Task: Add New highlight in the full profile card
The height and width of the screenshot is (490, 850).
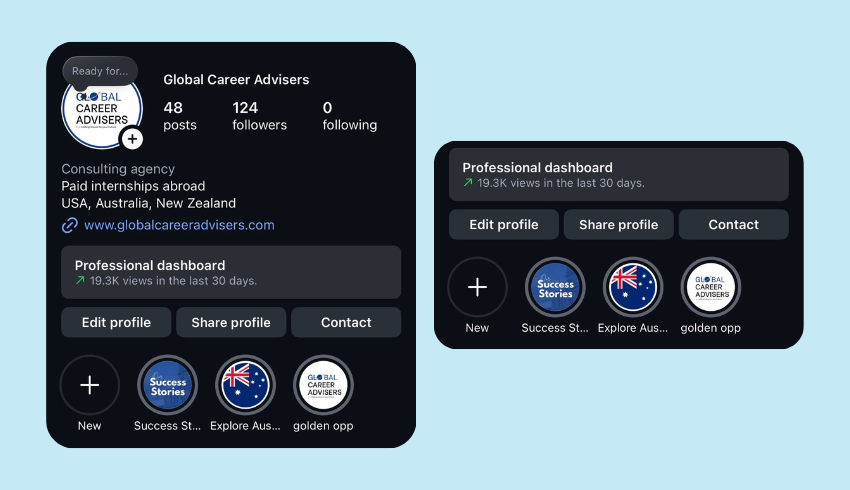Action: [x=90, y=385]
